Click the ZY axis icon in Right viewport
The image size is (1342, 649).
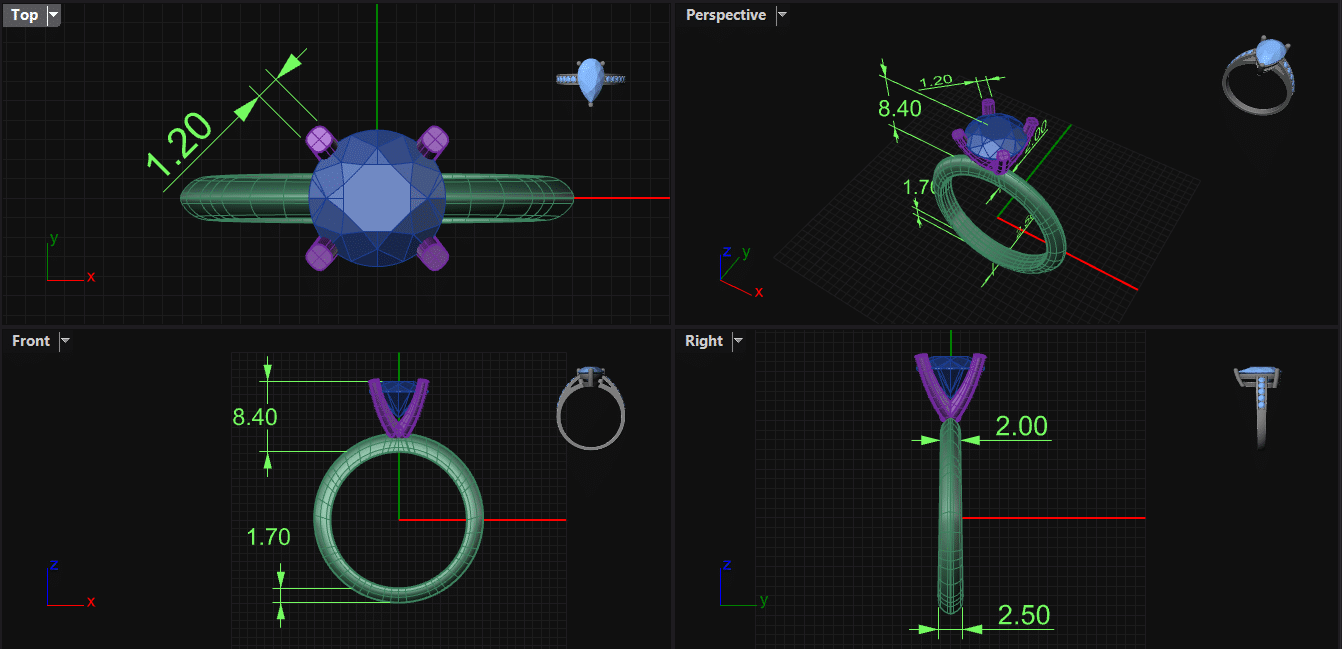click(740, 585)
